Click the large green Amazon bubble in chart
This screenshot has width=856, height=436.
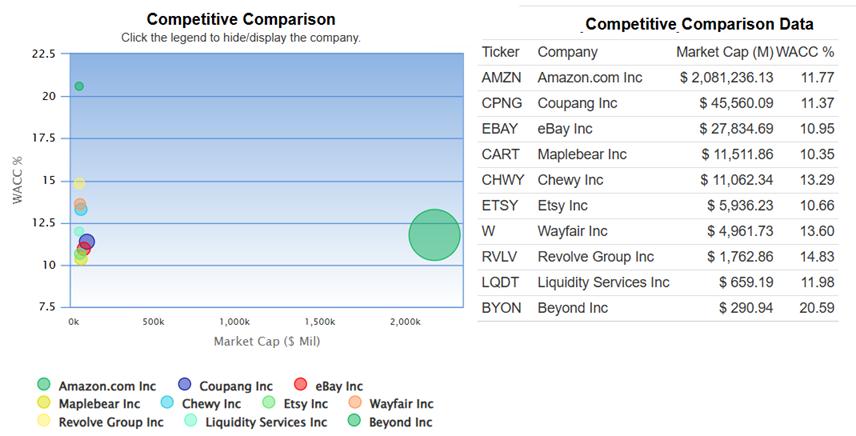[434, 235]
